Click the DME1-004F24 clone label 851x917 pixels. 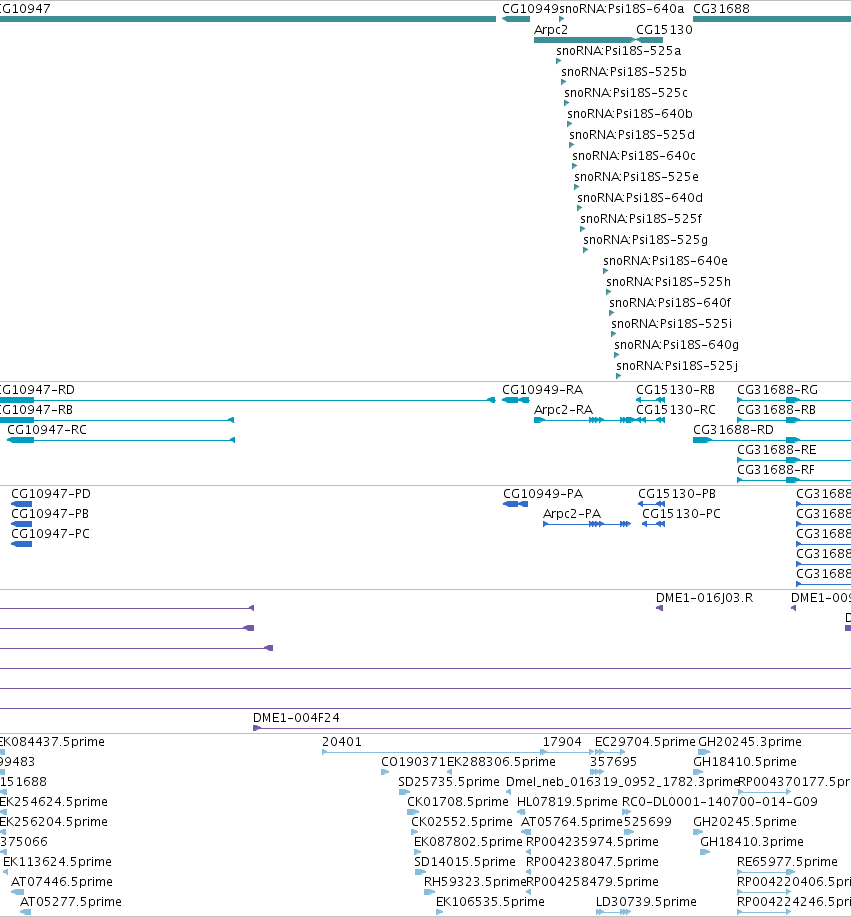click(296, 718)
